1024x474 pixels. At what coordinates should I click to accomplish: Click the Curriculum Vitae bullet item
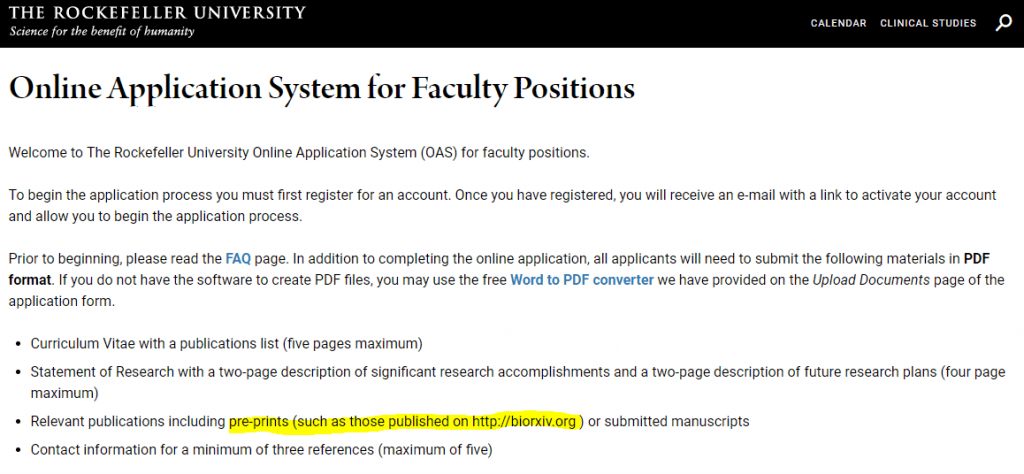pyautogui.click(x=226, y=343)
